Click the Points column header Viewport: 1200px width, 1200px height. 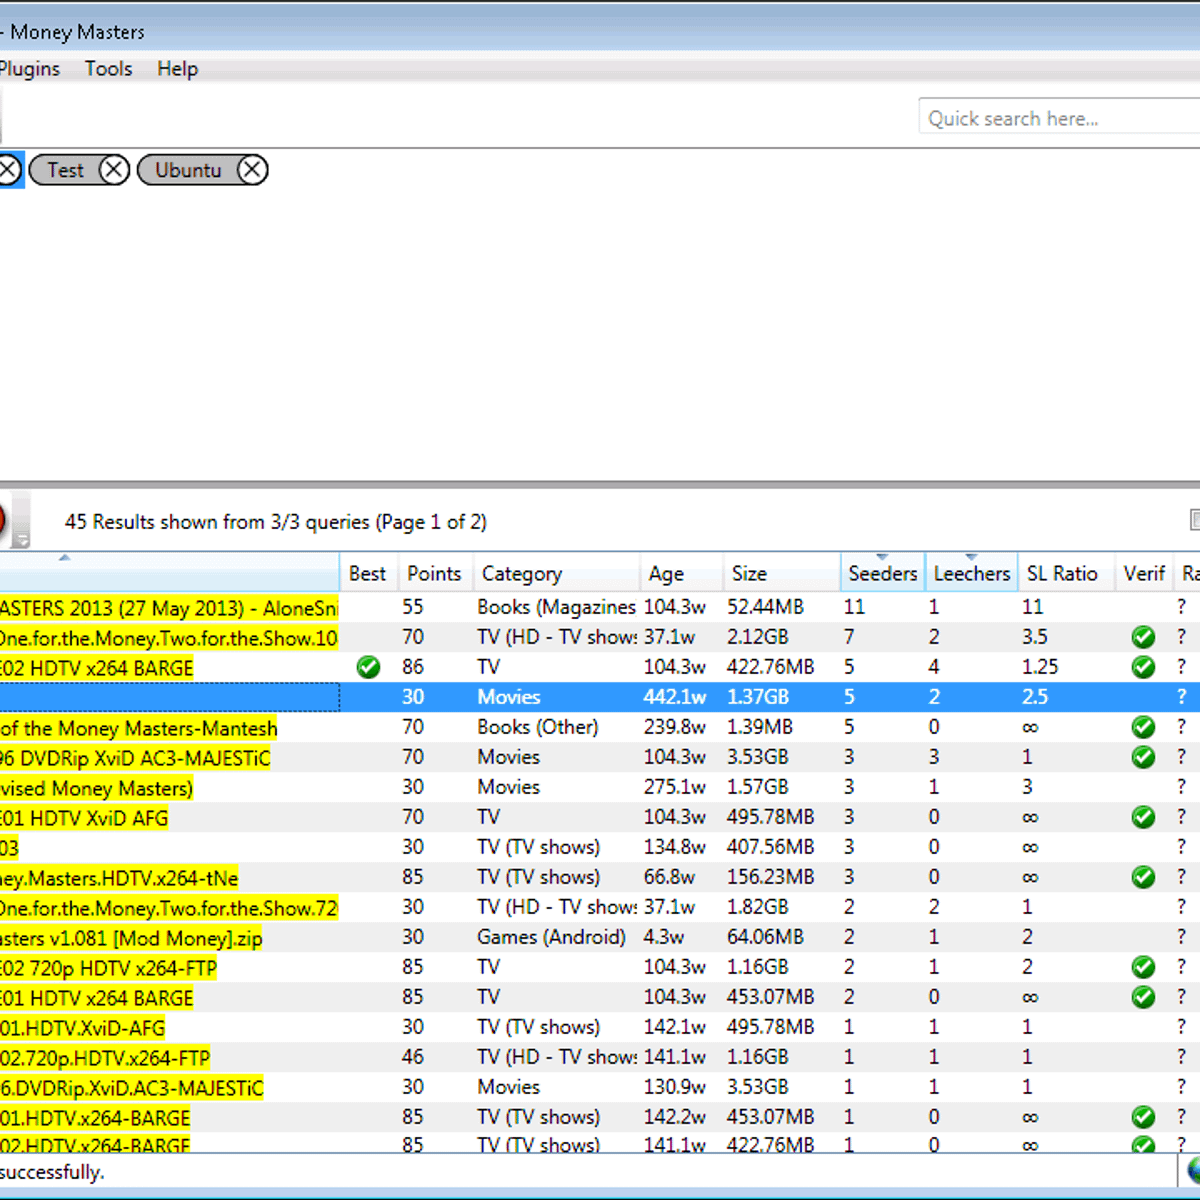click(x=434, y=574)
